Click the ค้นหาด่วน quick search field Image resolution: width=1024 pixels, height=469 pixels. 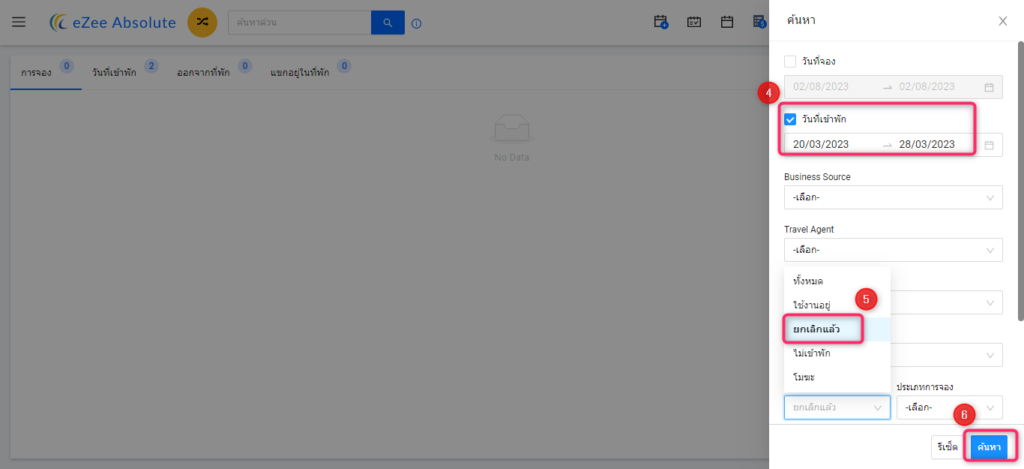click(299, 23)
